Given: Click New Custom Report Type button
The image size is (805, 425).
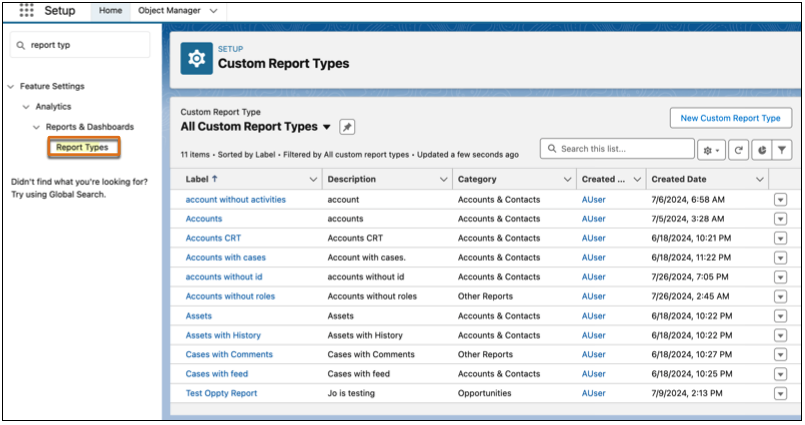Looking at the screenshot, I should (x=729, y=118).
